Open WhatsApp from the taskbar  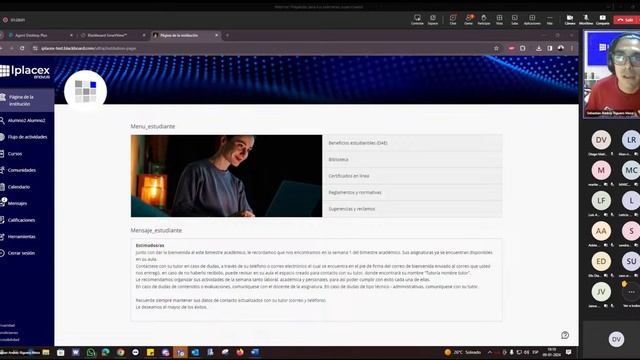click(x=91, y=352)
